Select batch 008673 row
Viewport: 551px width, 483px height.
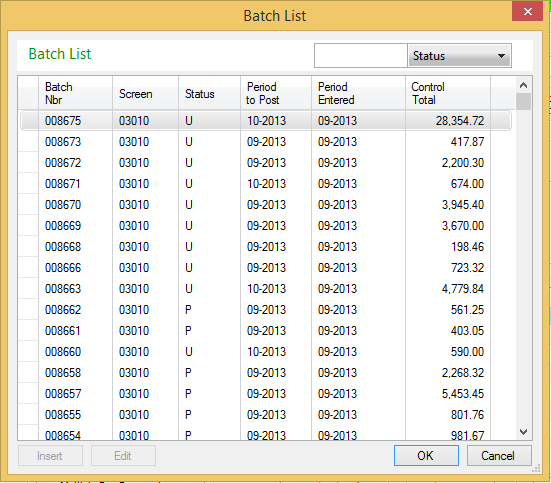click(x=265, y=142)
